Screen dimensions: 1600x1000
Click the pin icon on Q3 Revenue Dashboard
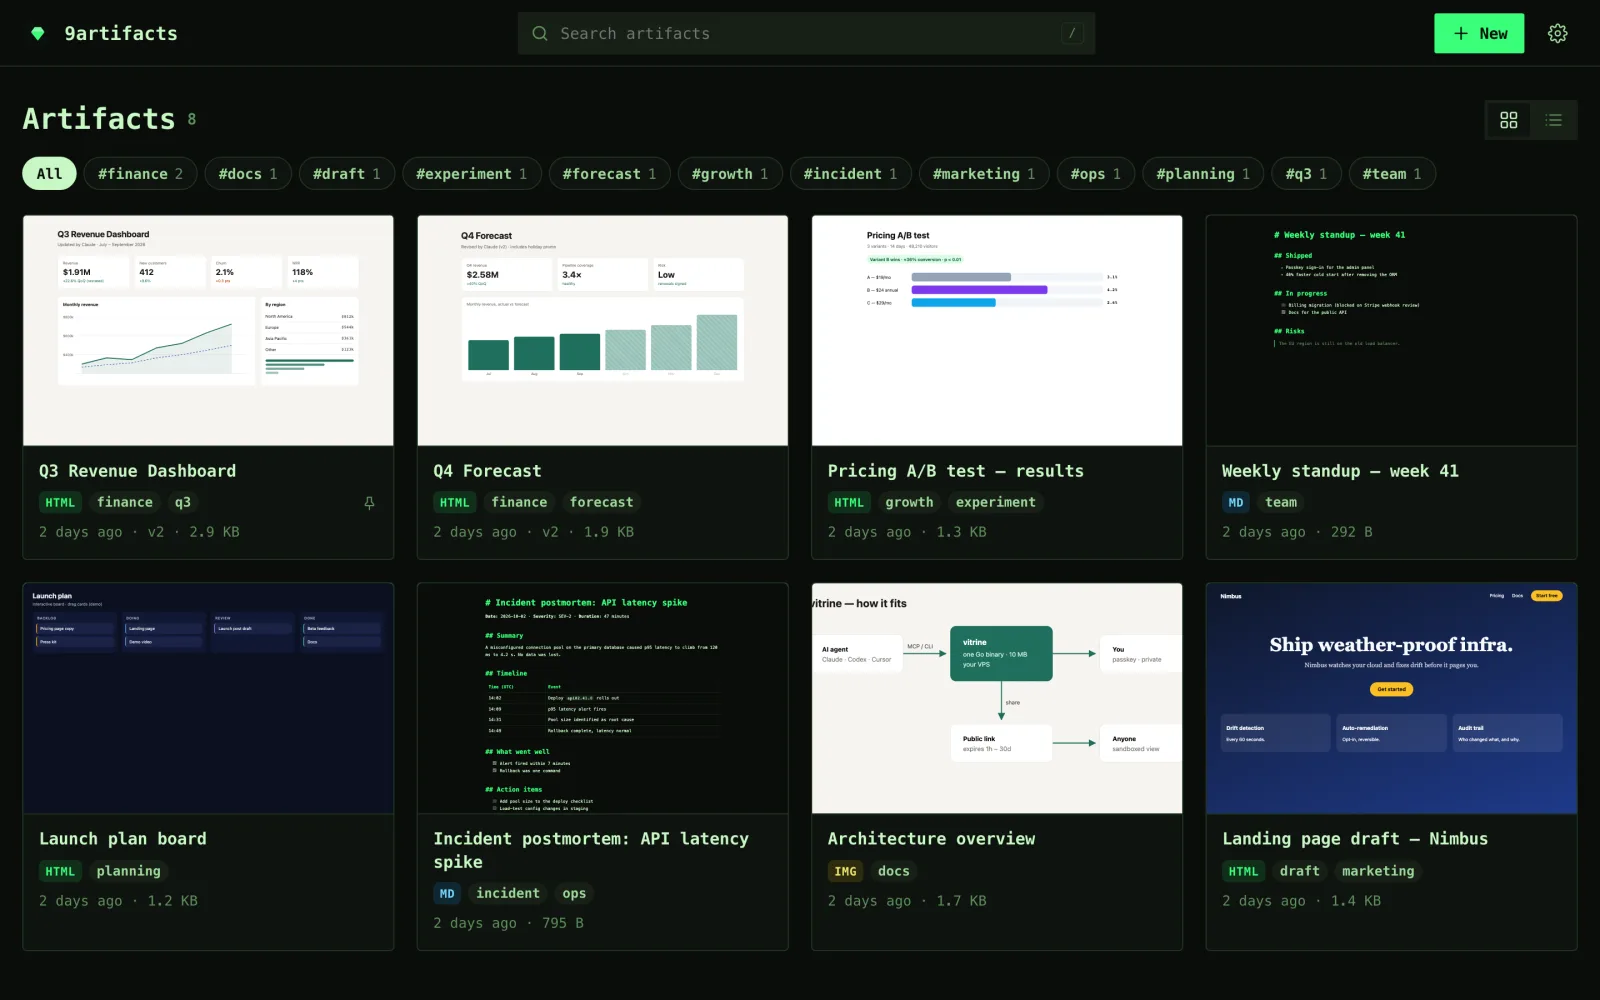pyautogui.click(x=369, y=503)
